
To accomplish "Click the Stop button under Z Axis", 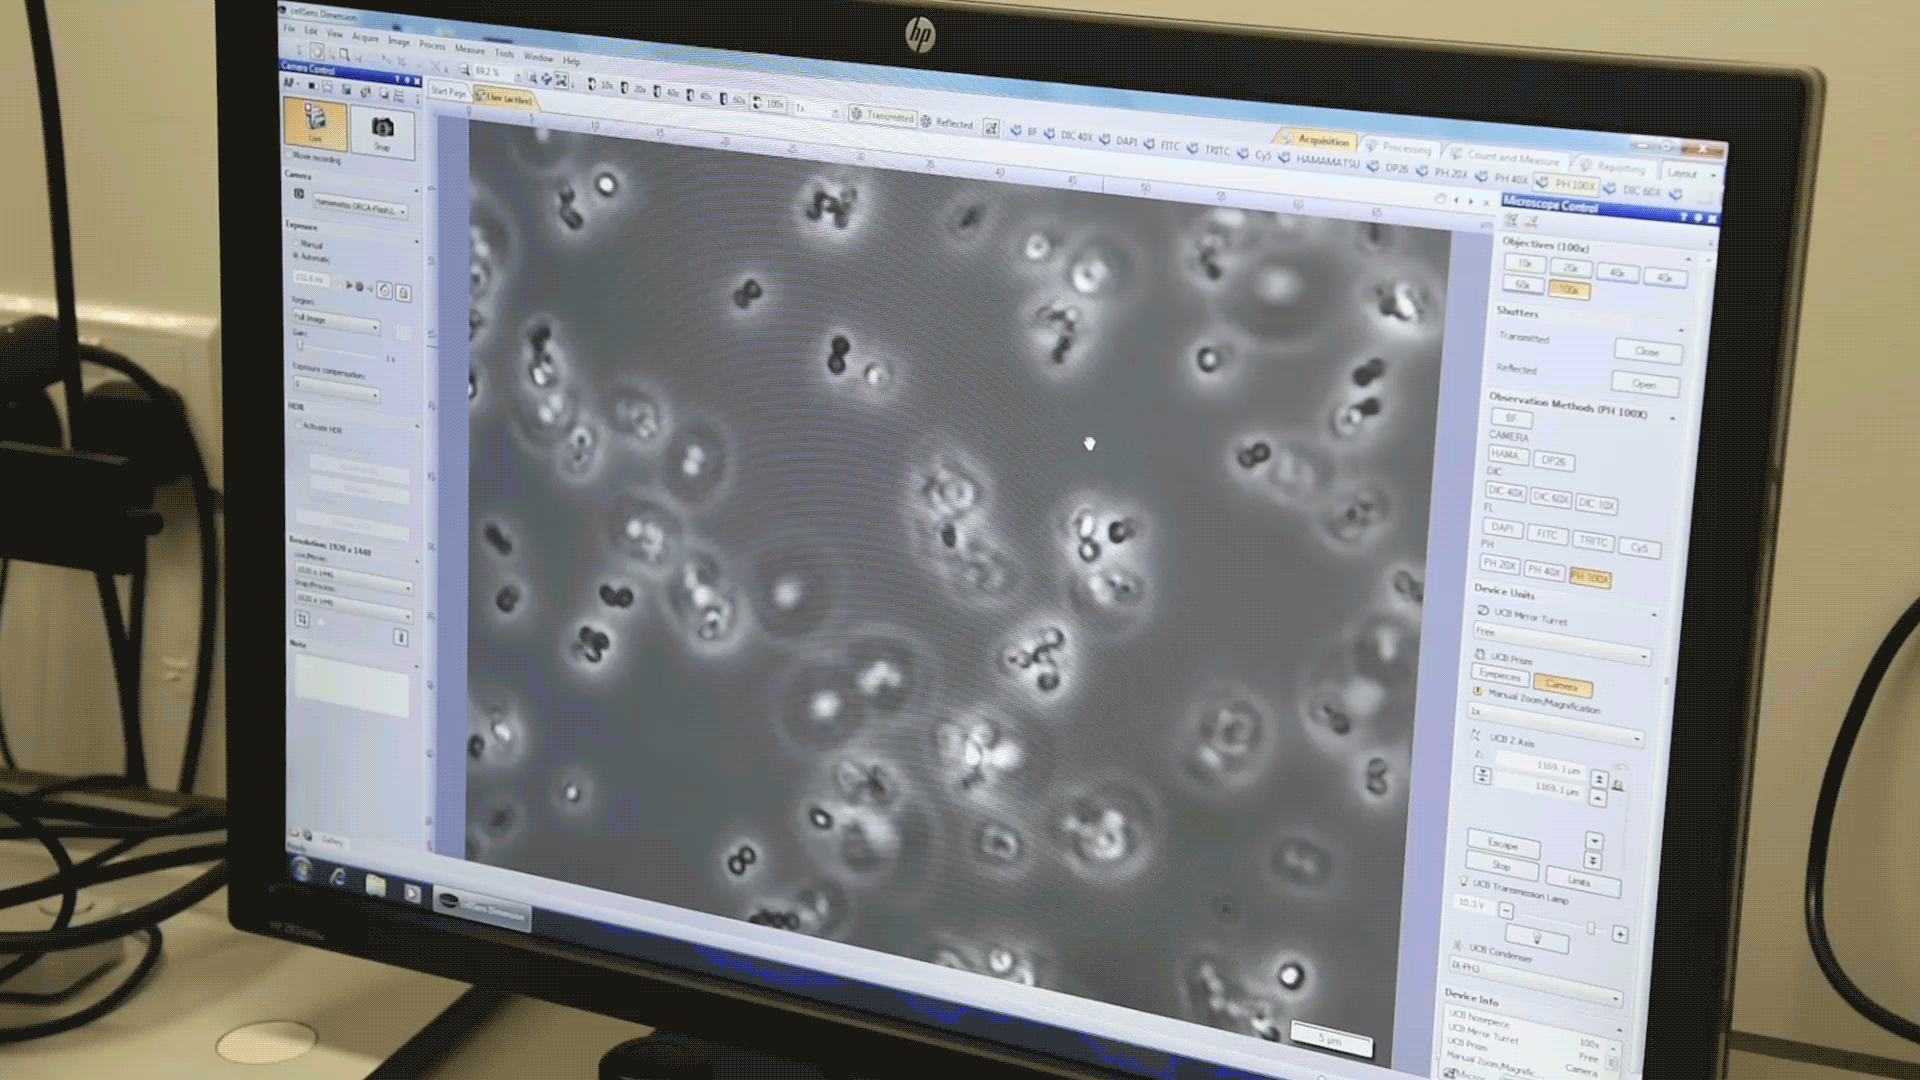I will click(1501, 865).
